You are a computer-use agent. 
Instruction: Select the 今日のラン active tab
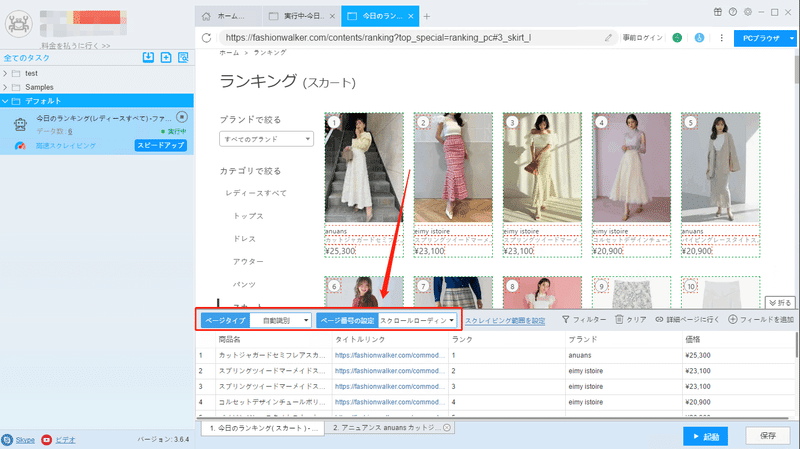(380, 16)
